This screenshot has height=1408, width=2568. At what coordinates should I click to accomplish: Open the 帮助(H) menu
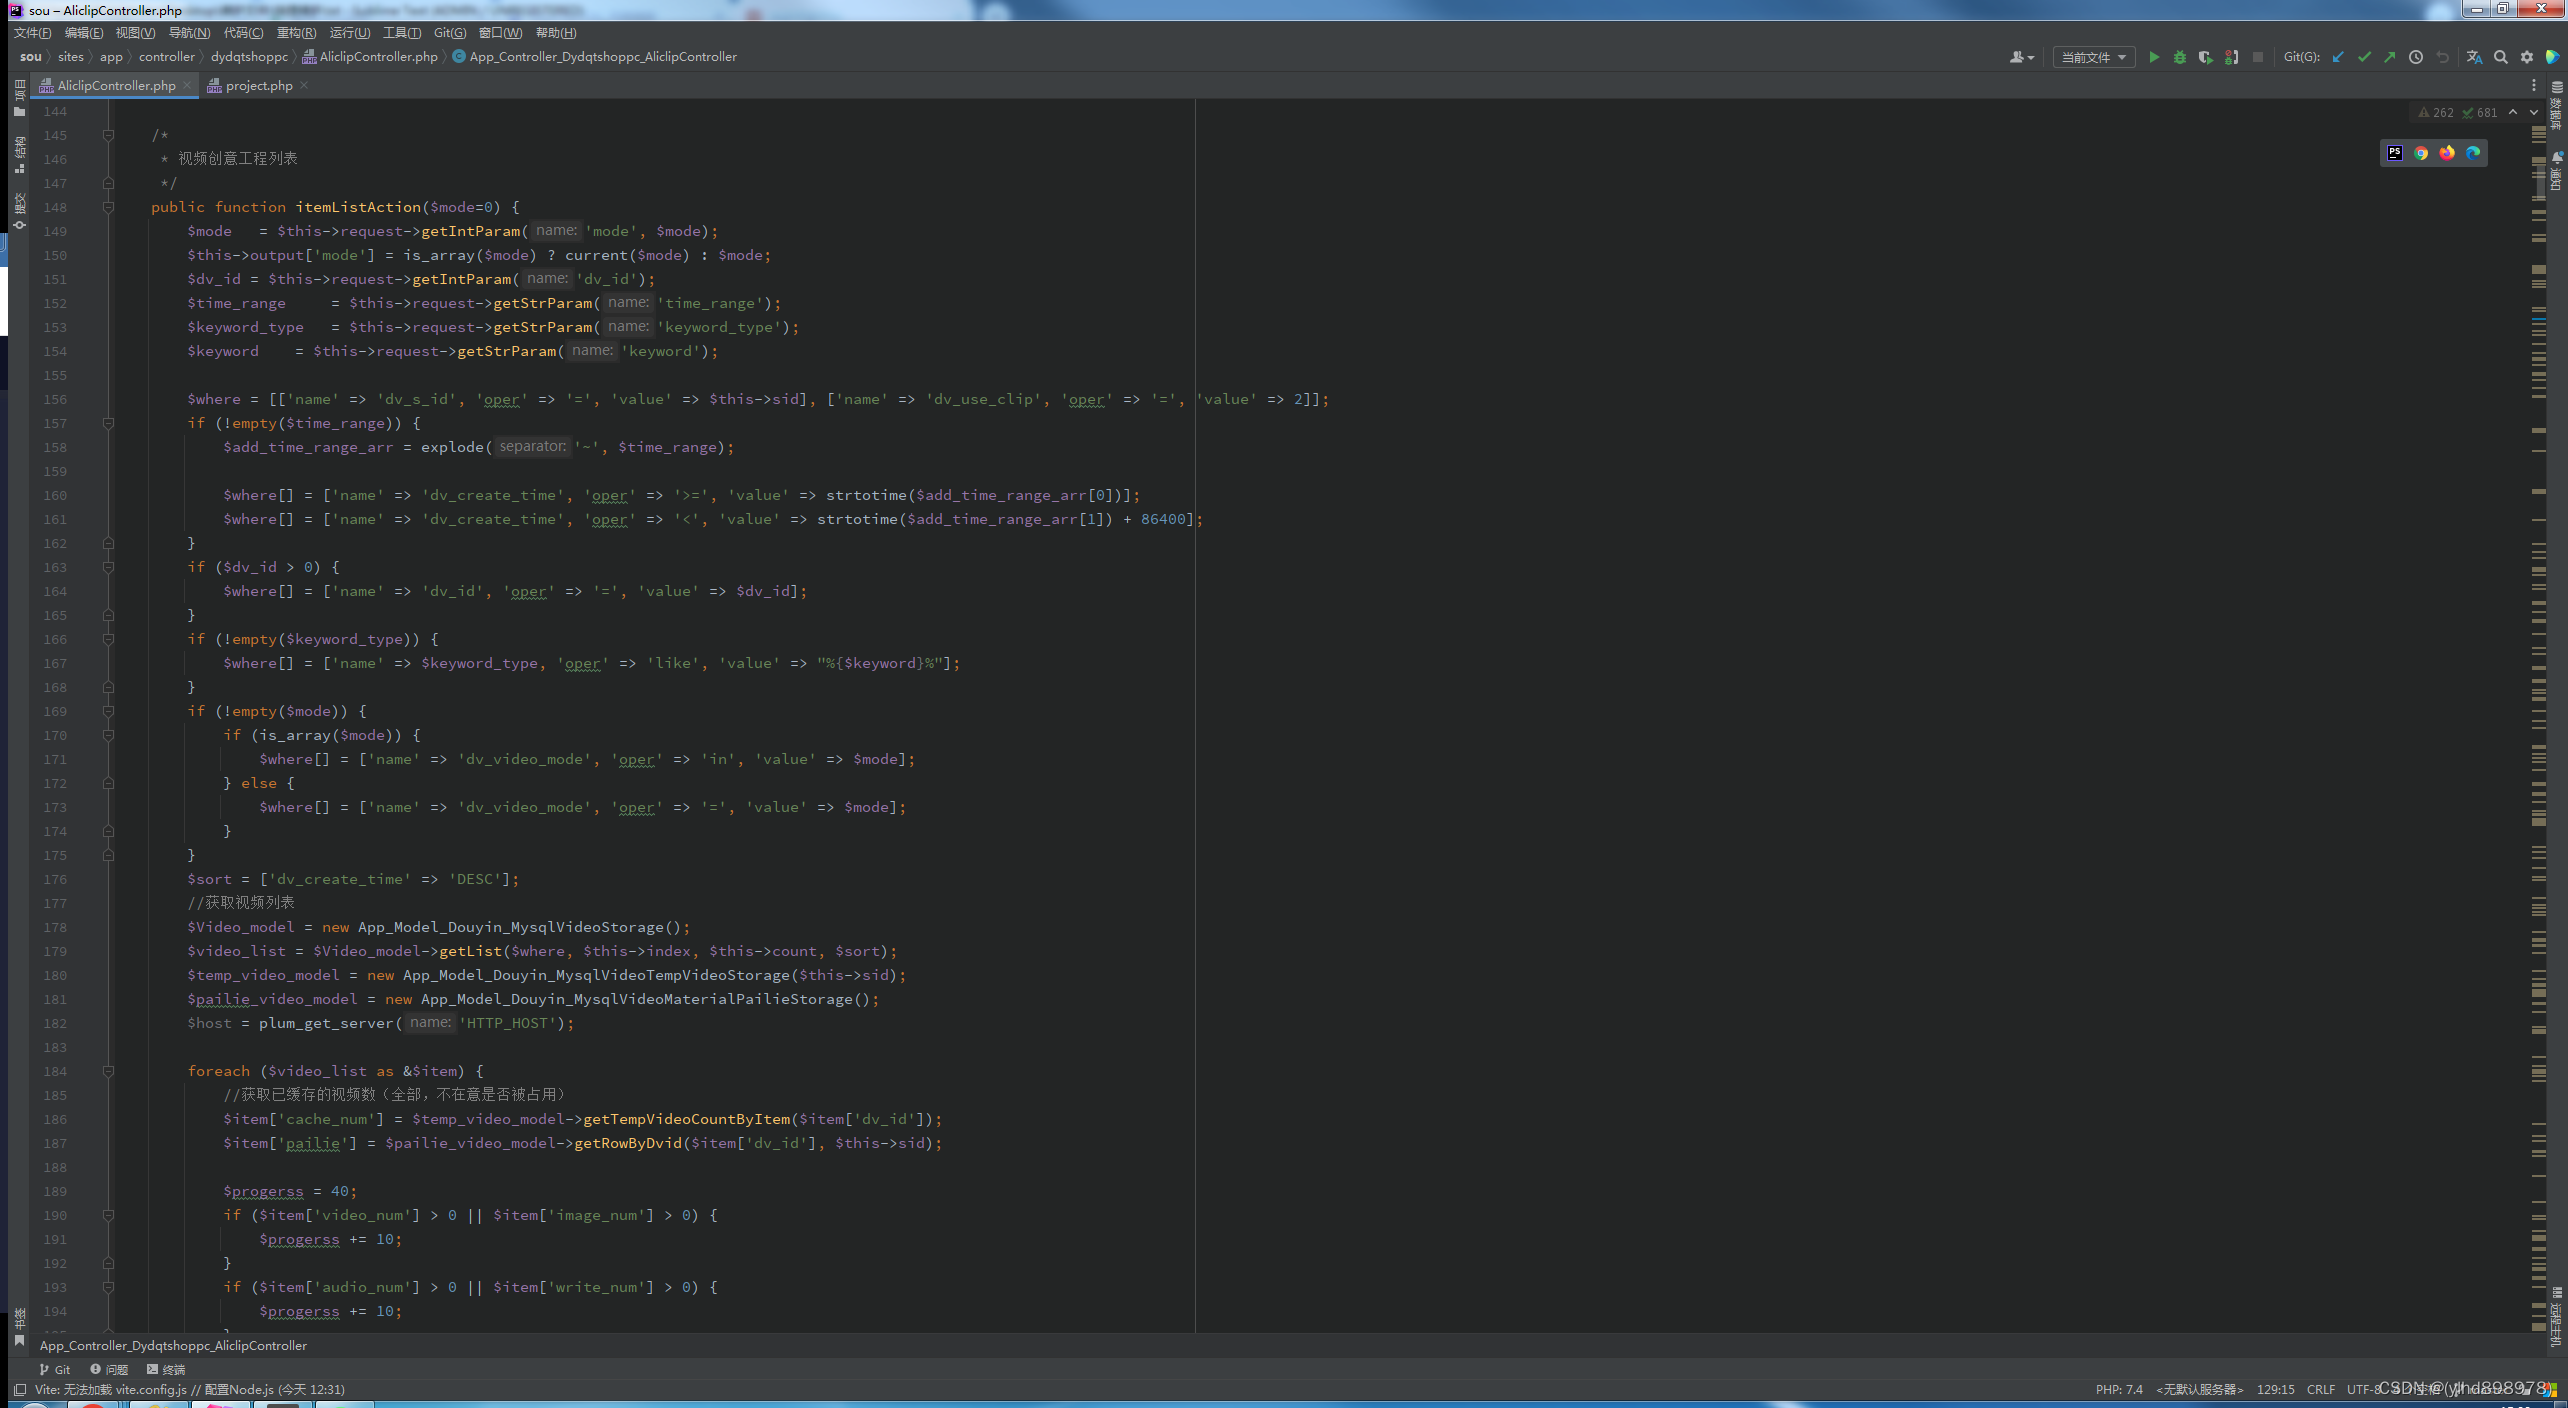[556, 33]
